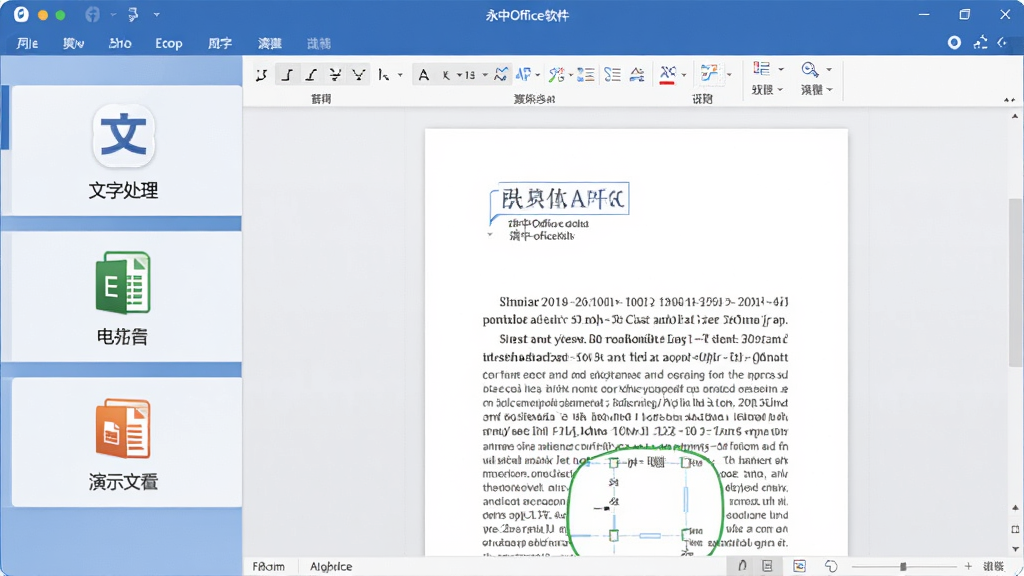1024x576 pixels.
Task: Click the greyed-out last menu item
Action: click(319, 43)
